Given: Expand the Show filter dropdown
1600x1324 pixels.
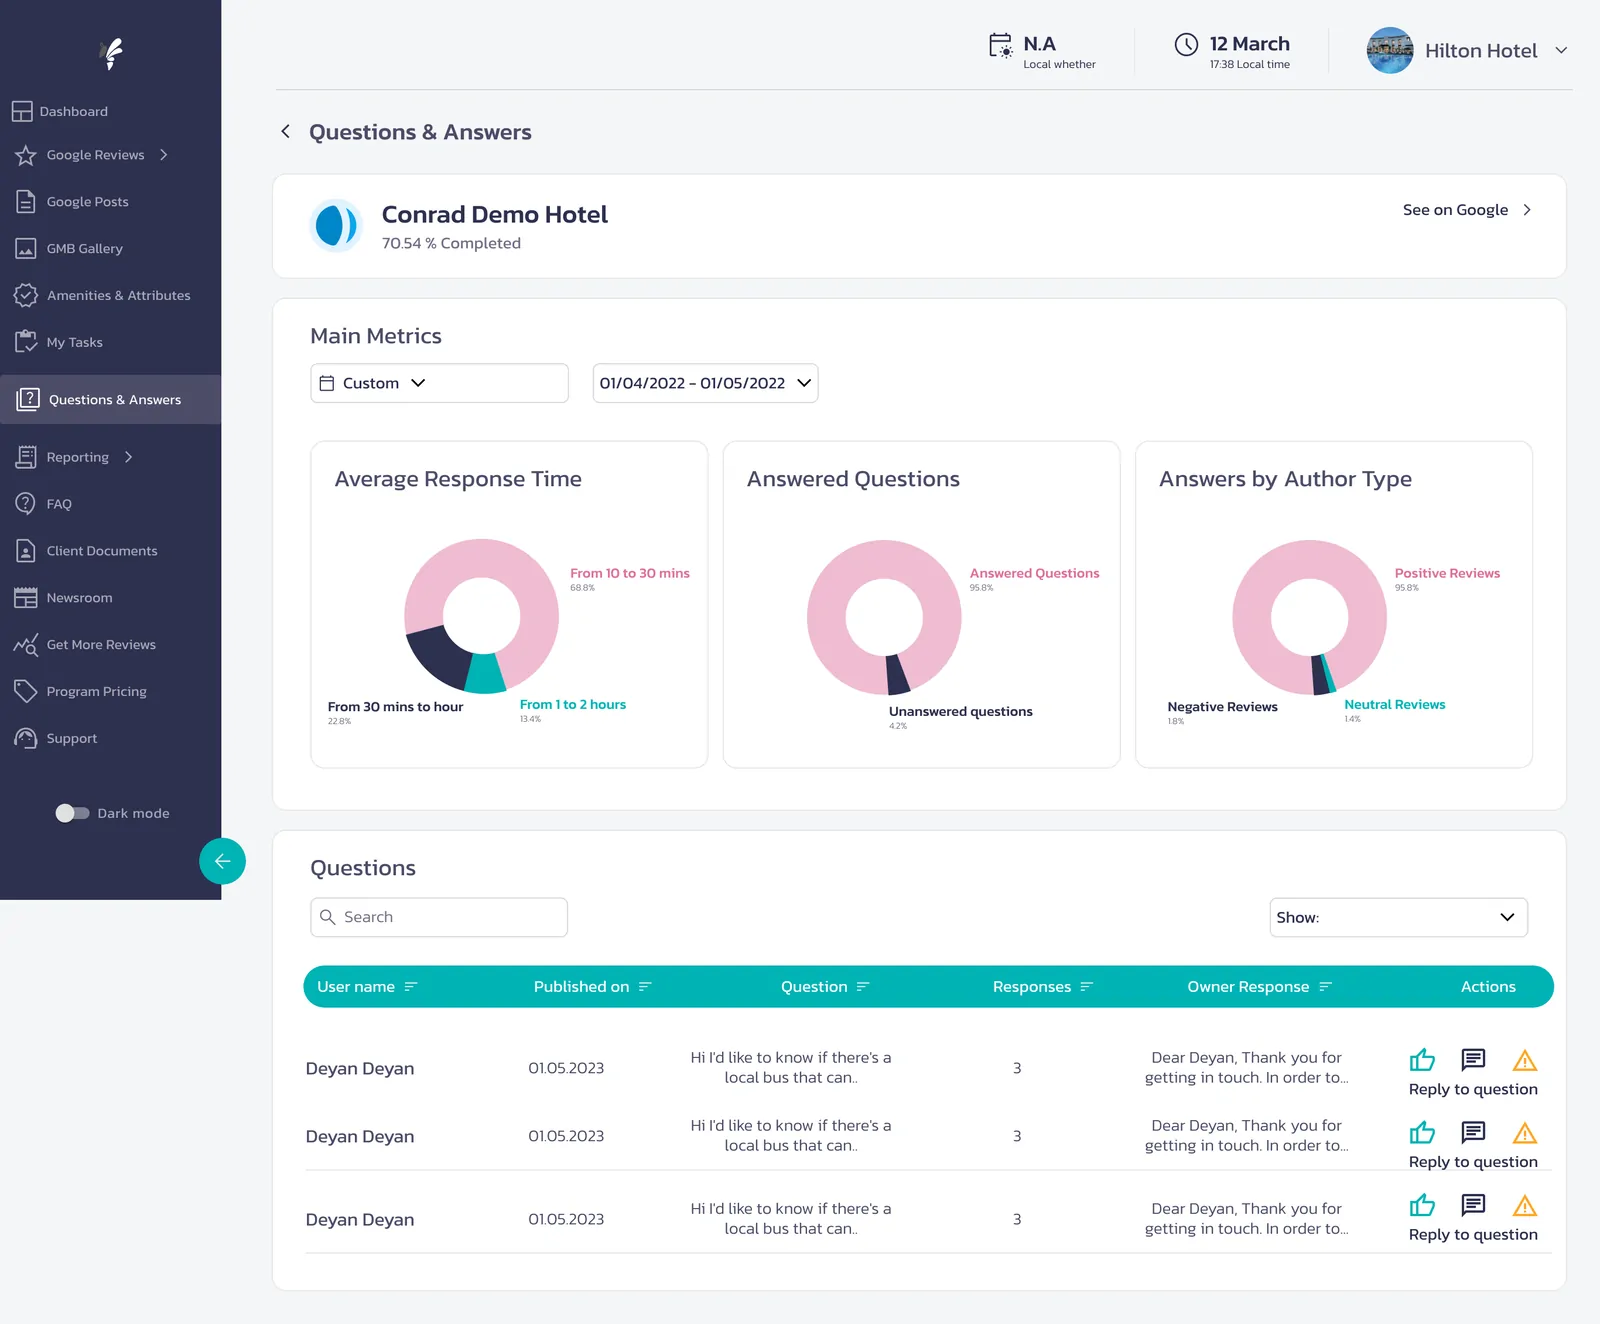Looking at the screenshot, I should 1398,917.
